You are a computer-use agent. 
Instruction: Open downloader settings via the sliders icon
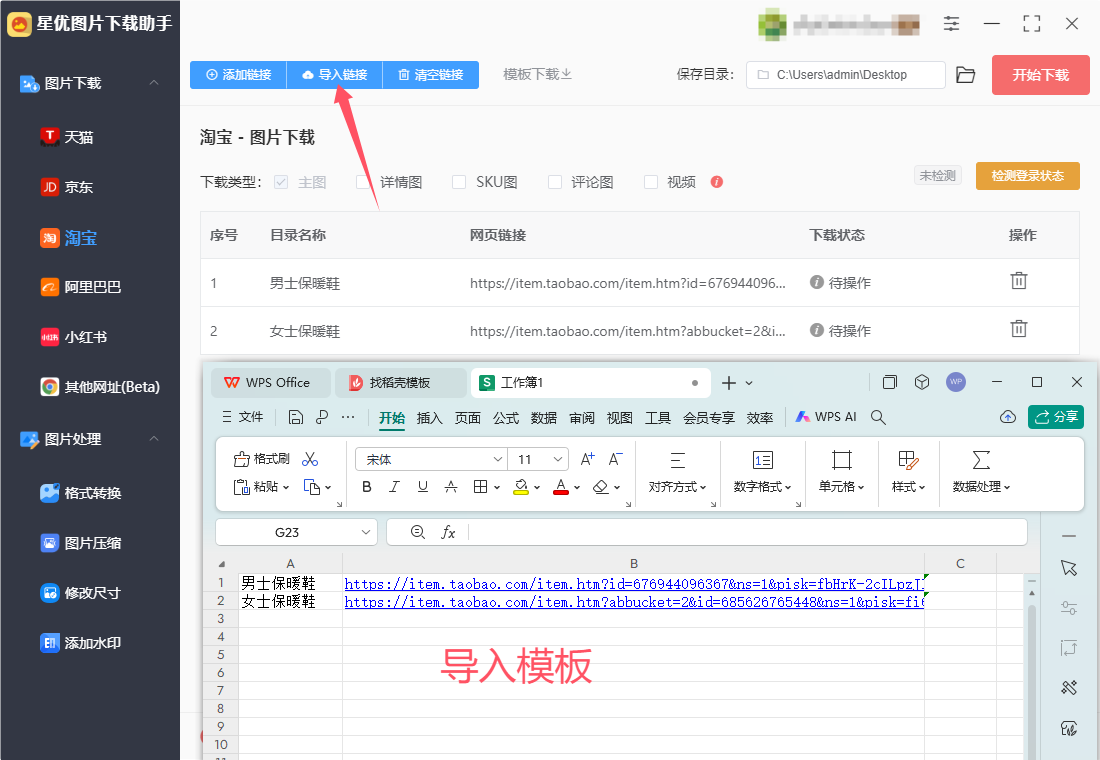coord(951,23)
